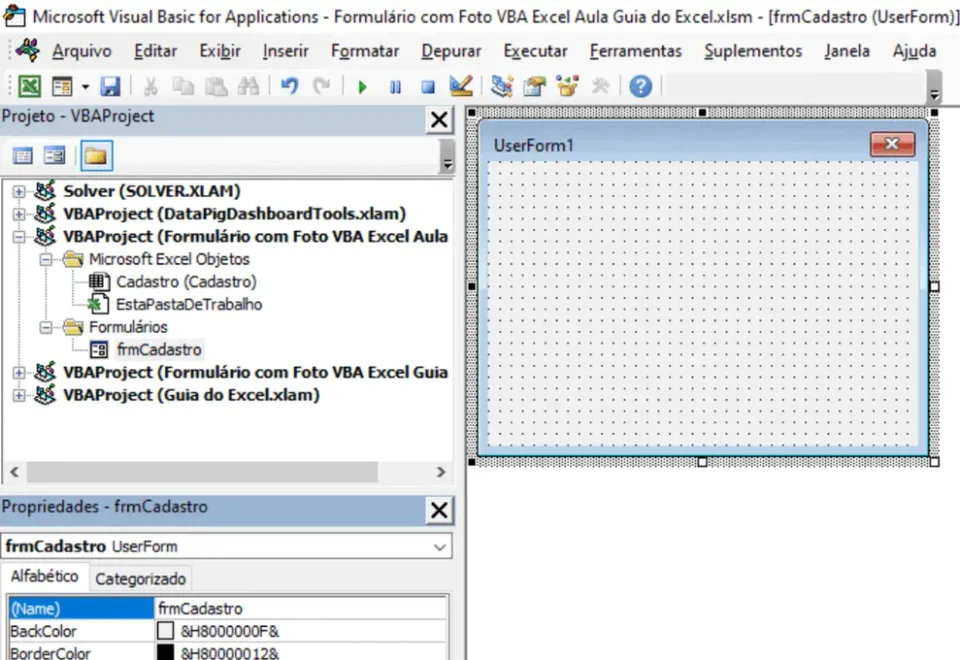Open the Formatar menu
Viewport: 960px width, 660px height.
coord(365,51)
